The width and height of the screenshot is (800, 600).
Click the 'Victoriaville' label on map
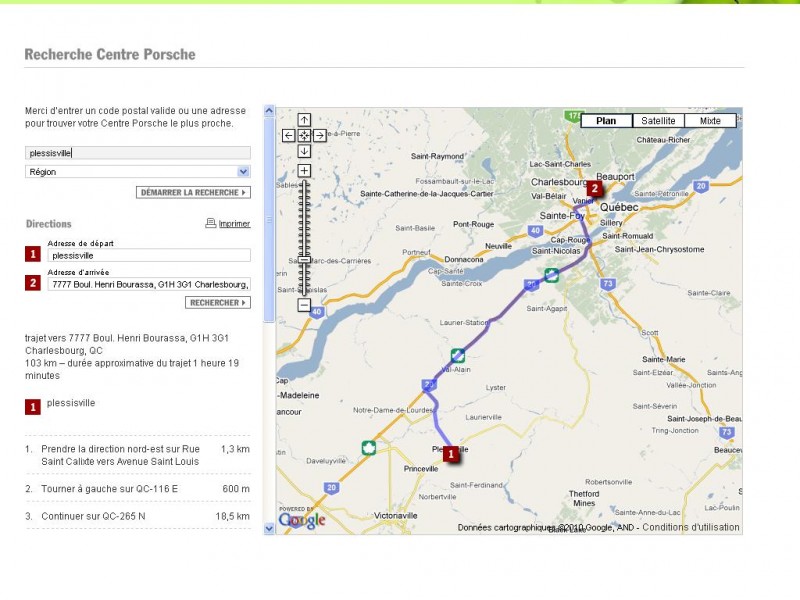(x=395, y=516)
